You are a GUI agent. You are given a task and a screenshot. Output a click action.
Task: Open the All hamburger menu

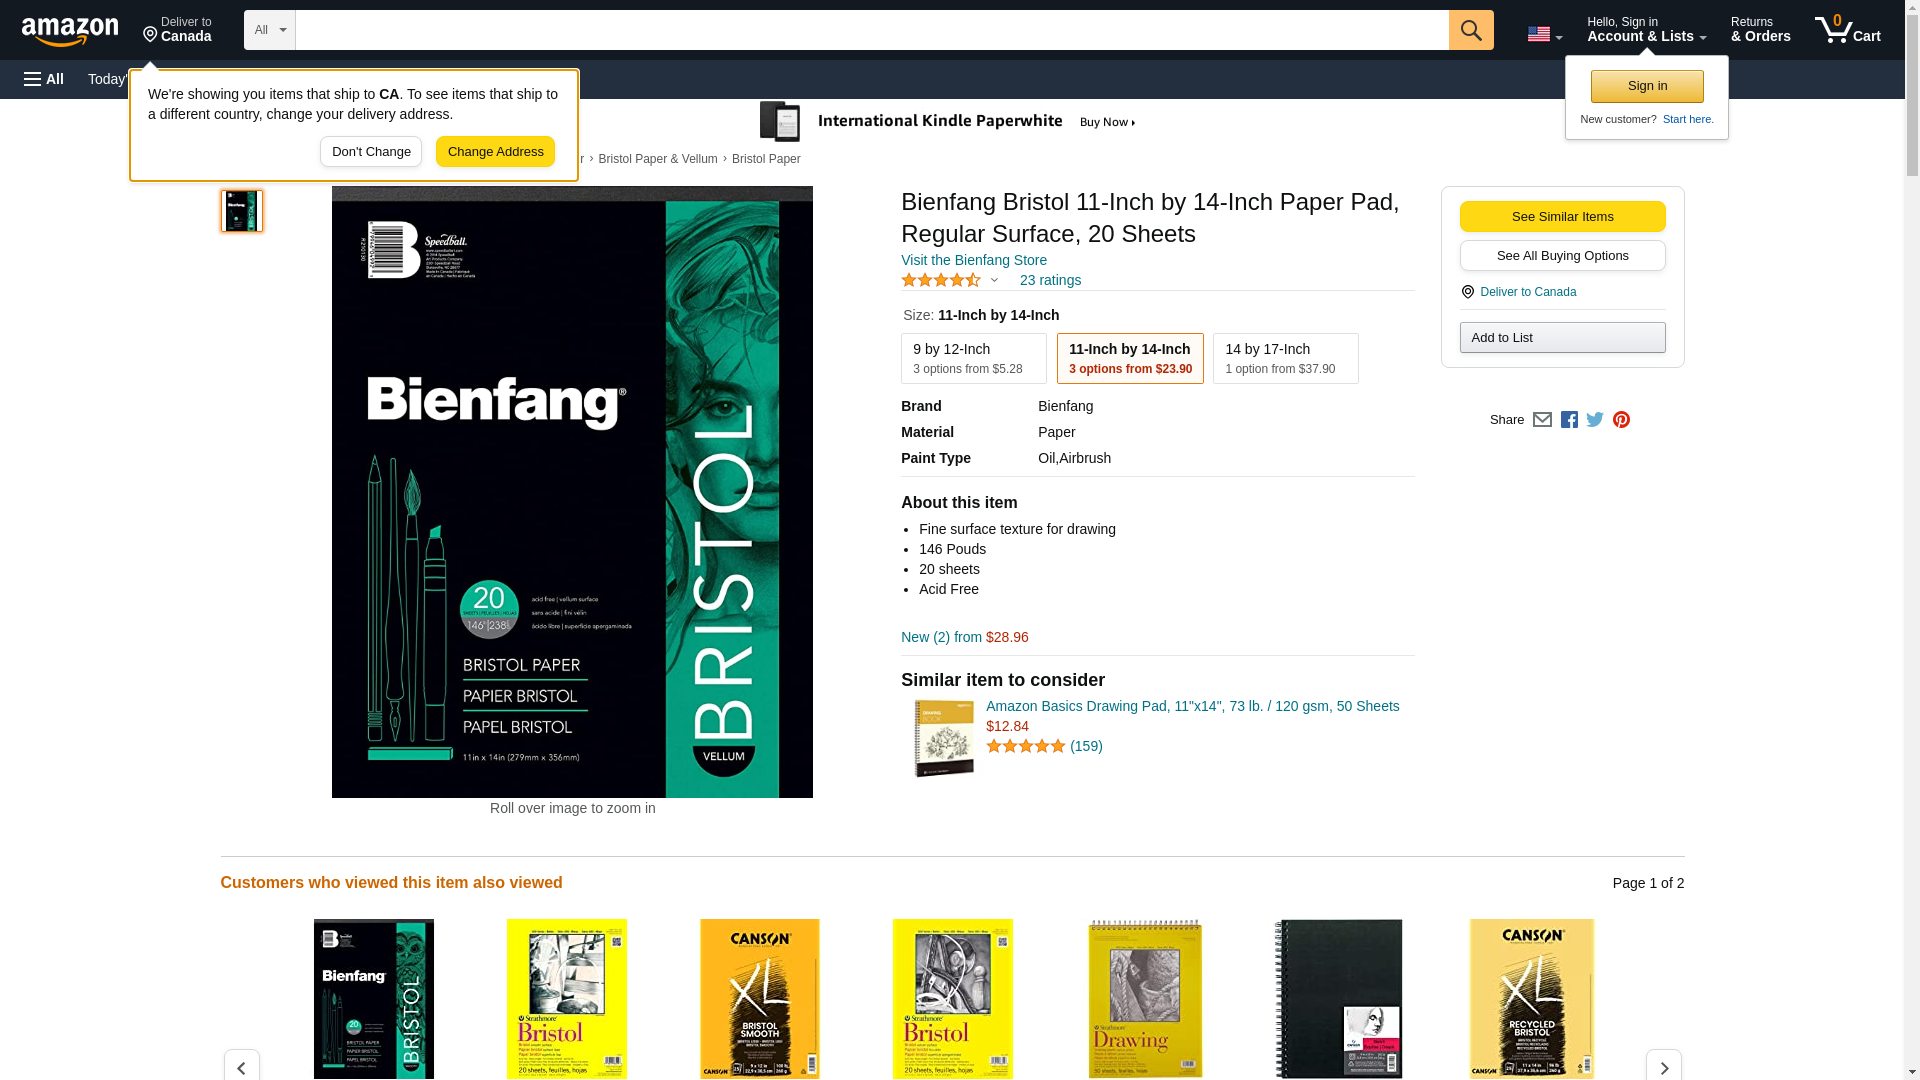click(x=44, y=79)
